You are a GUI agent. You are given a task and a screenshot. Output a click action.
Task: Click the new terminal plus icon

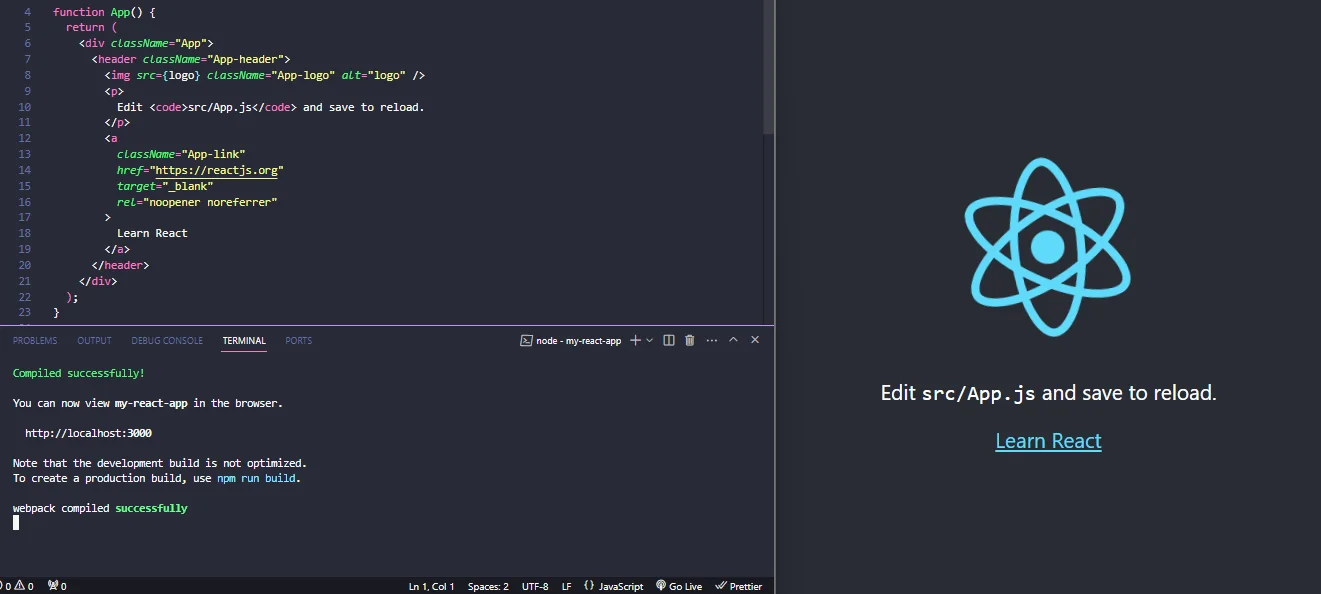tap(635, 340)
